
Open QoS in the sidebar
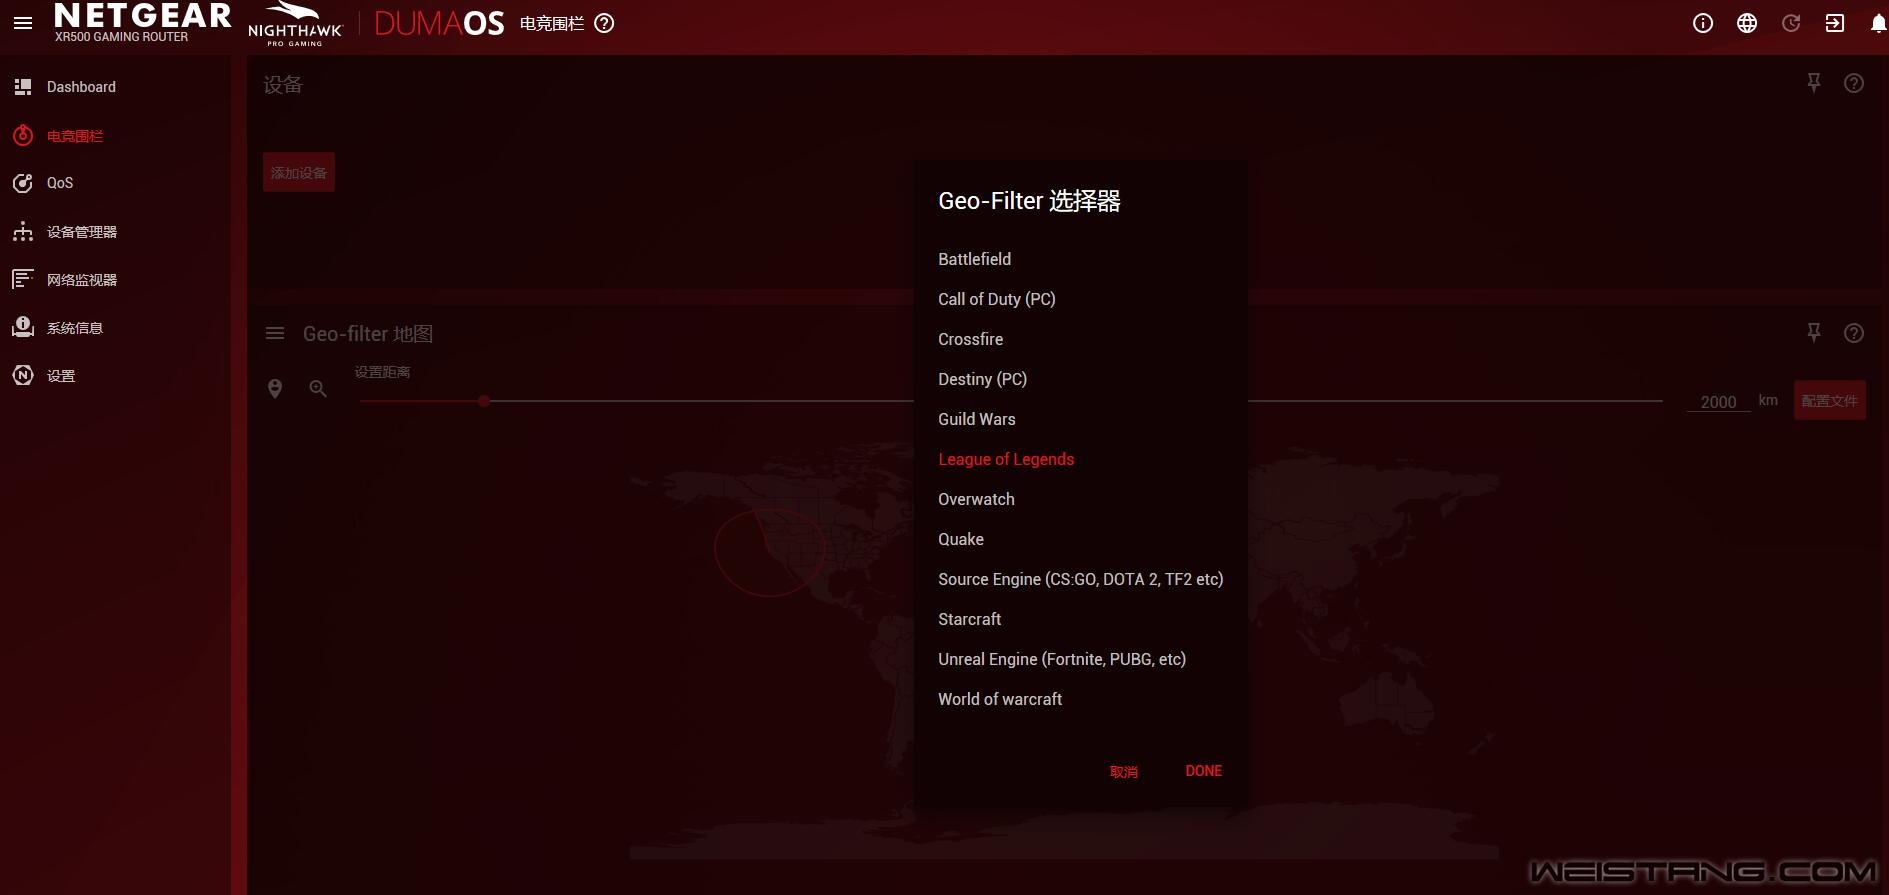pyautogui.click(x=59, y=183)
